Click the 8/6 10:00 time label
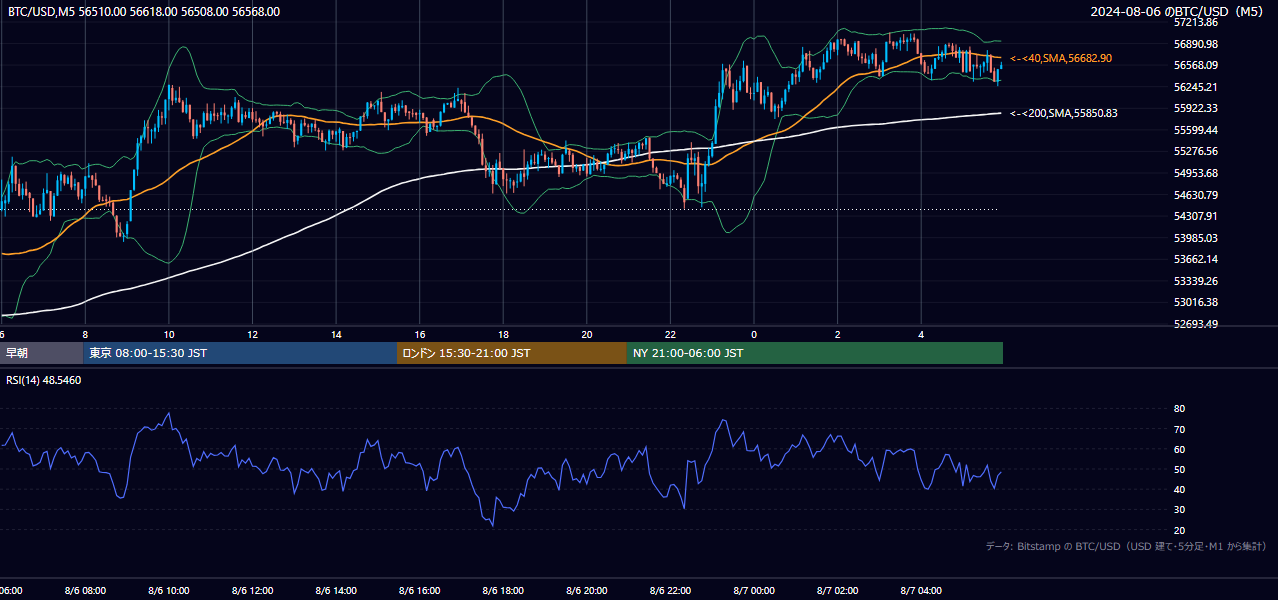Screen dimensions: 1278x600 click(x=169, y=591)
